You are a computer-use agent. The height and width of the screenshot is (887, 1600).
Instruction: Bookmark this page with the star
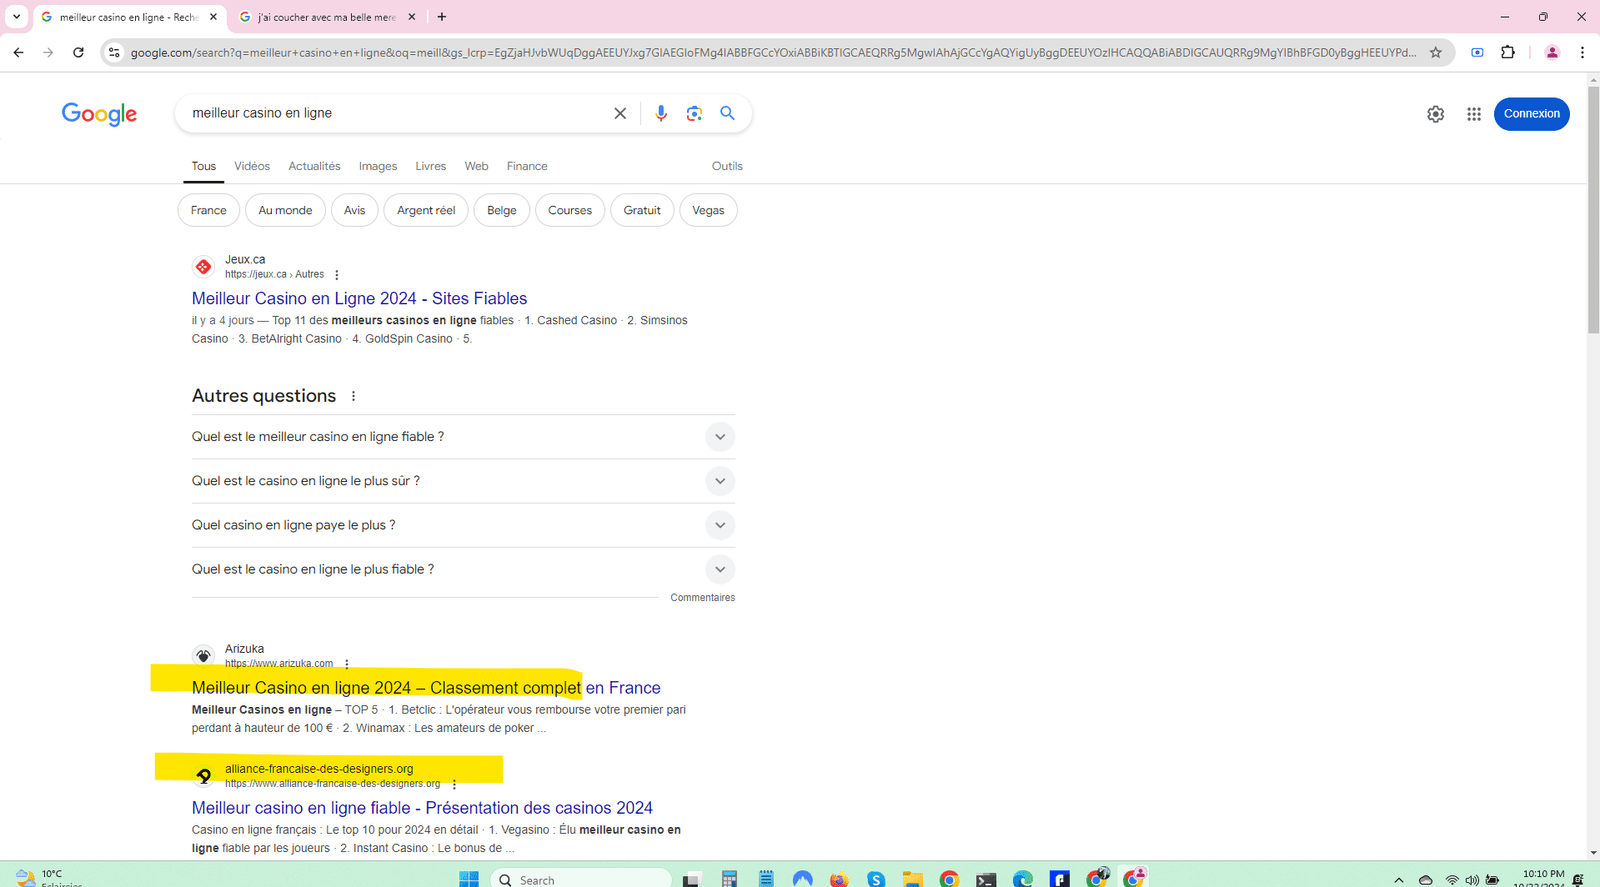click(1436, 52)
